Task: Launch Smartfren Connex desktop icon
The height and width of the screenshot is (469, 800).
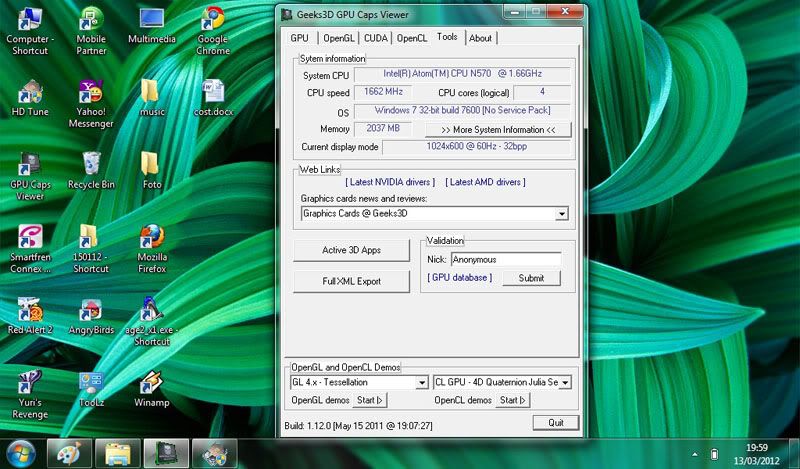Action: (30, 250)
